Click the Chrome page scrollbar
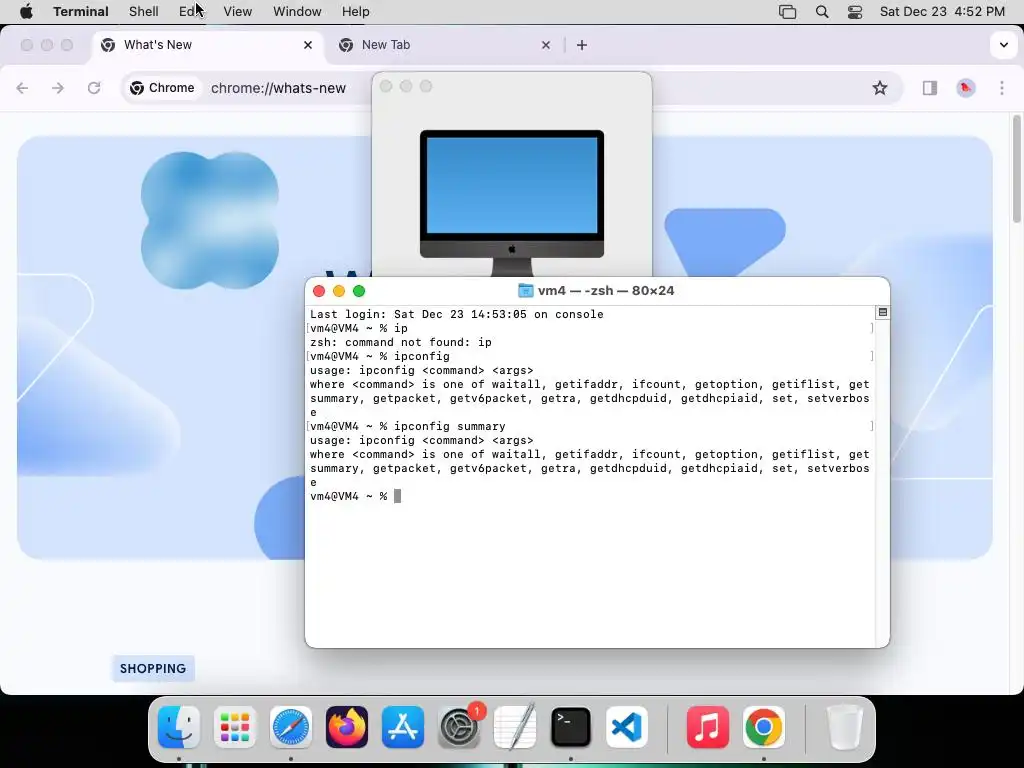The image size is (1024, 768). (1016, 168)
